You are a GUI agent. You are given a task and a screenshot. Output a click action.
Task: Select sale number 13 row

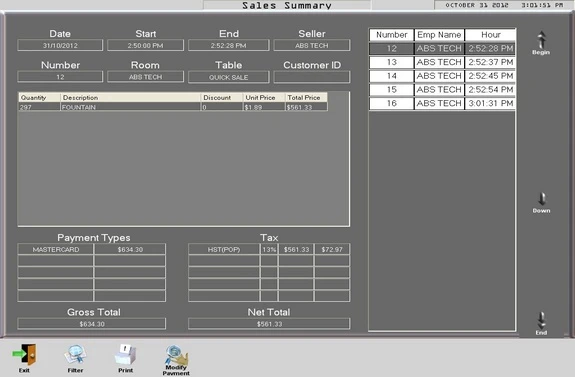coord(442,62)
